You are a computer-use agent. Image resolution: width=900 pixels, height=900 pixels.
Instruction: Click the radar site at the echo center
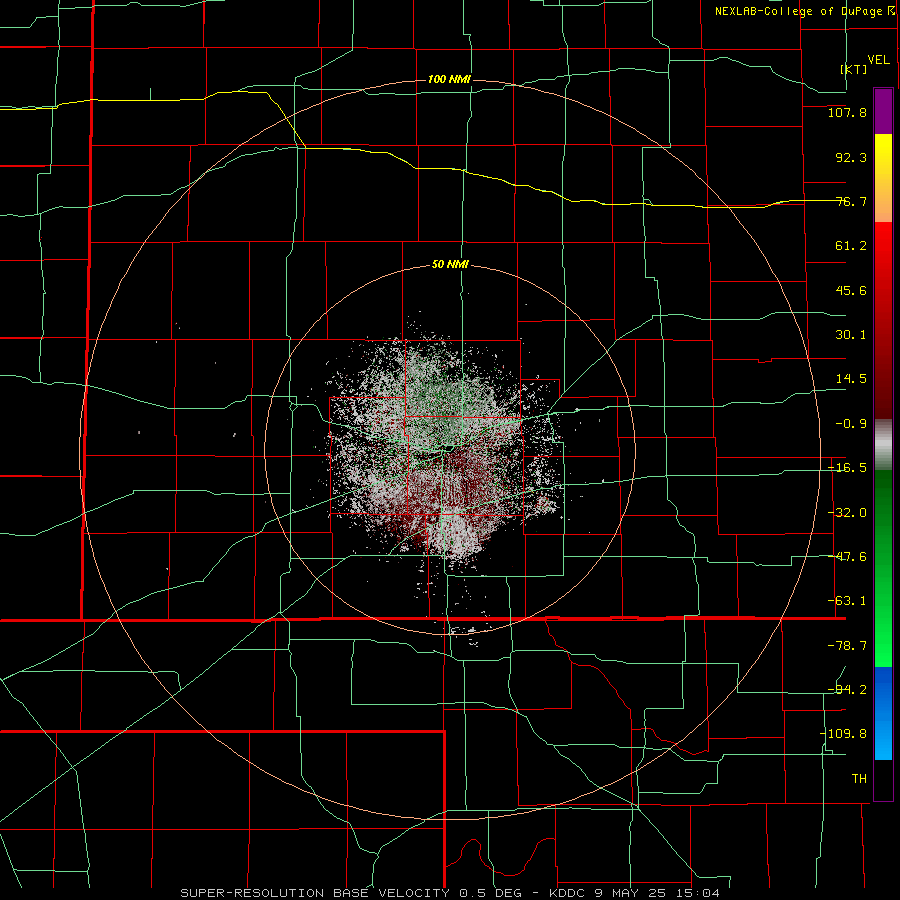[449, 451]
